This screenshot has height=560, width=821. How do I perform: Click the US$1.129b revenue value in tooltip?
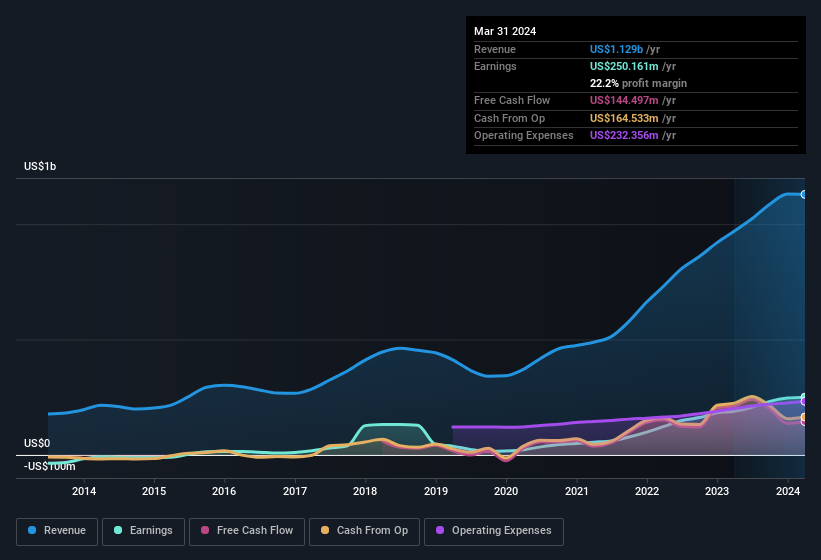pyautogui.click(x=616, y=49)
